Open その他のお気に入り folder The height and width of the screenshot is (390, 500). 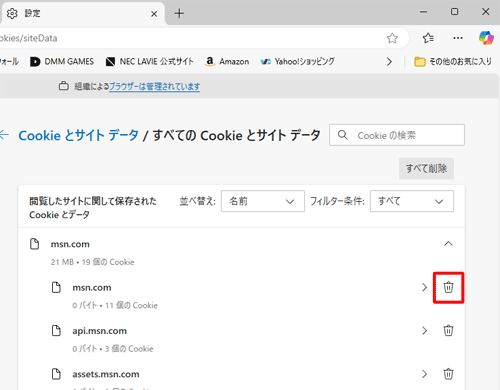[x=453, y=62]
